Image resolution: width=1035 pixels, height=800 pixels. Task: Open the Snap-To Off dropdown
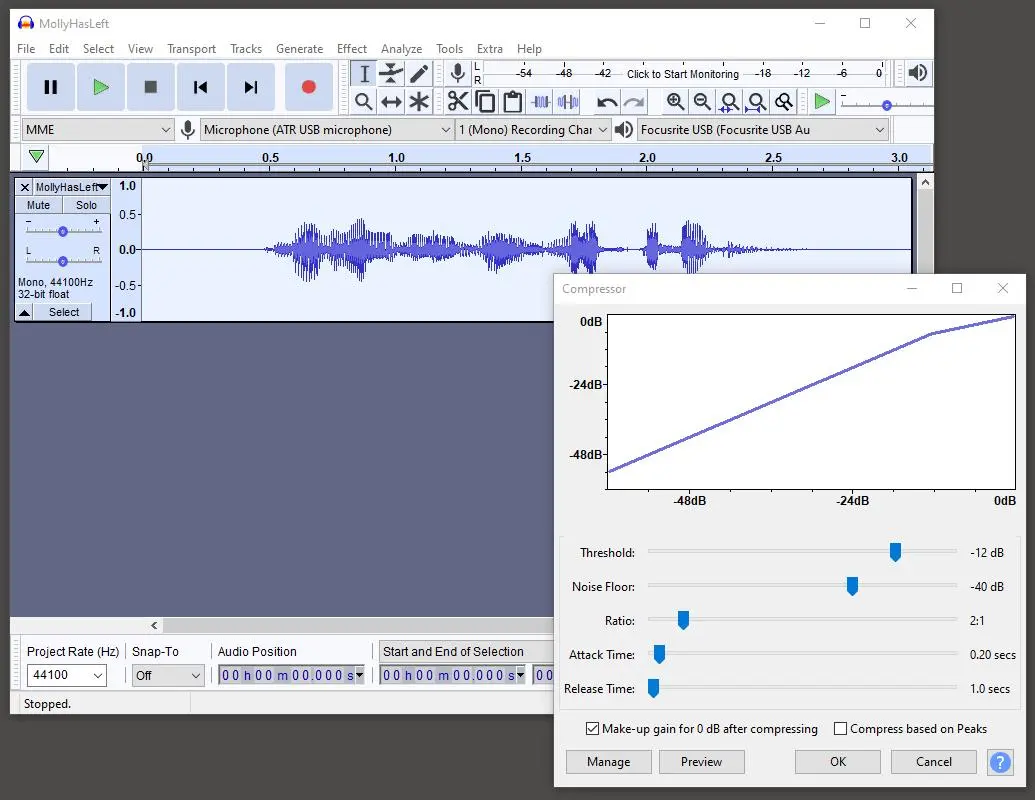(168, 675)
